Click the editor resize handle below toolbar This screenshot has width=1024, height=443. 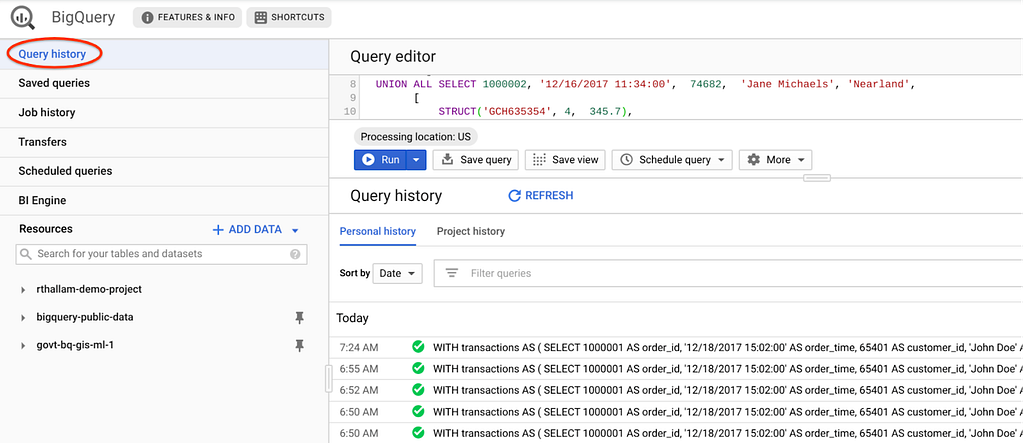click(816, 177)
